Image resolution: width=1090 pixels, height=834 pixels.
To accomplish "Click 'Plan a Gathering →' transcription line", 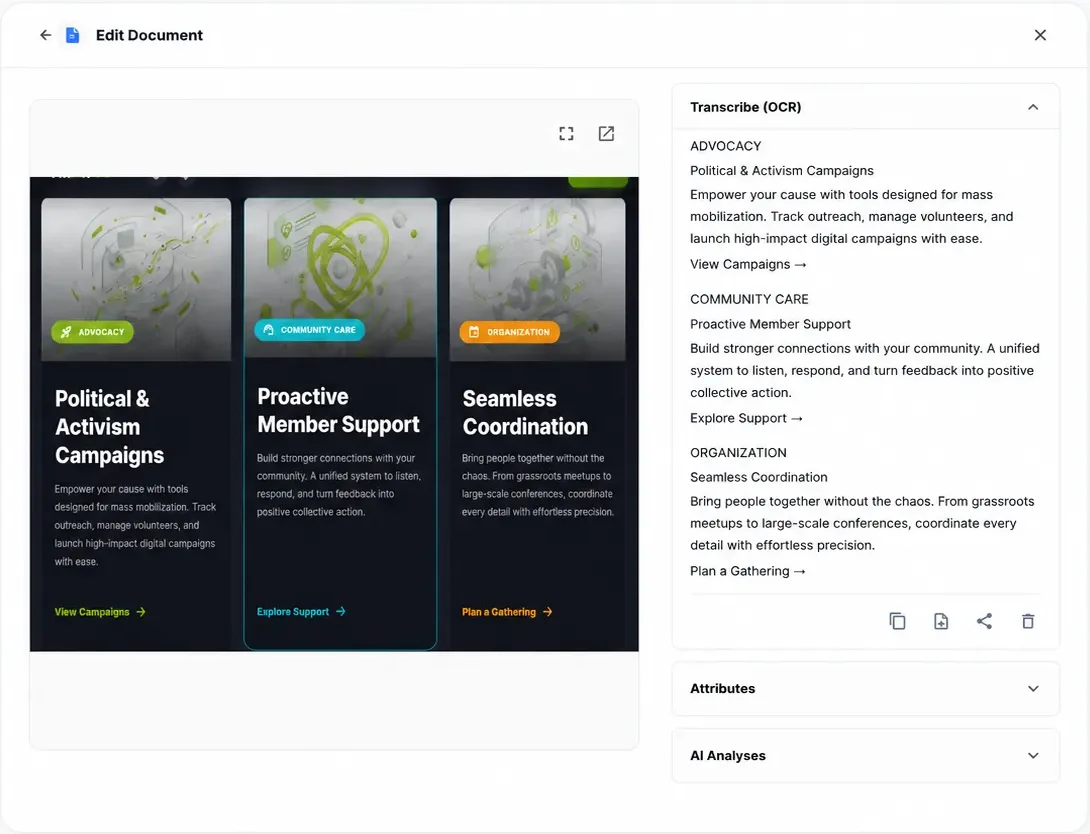I will pyautogui.click(x=747, y=571).
